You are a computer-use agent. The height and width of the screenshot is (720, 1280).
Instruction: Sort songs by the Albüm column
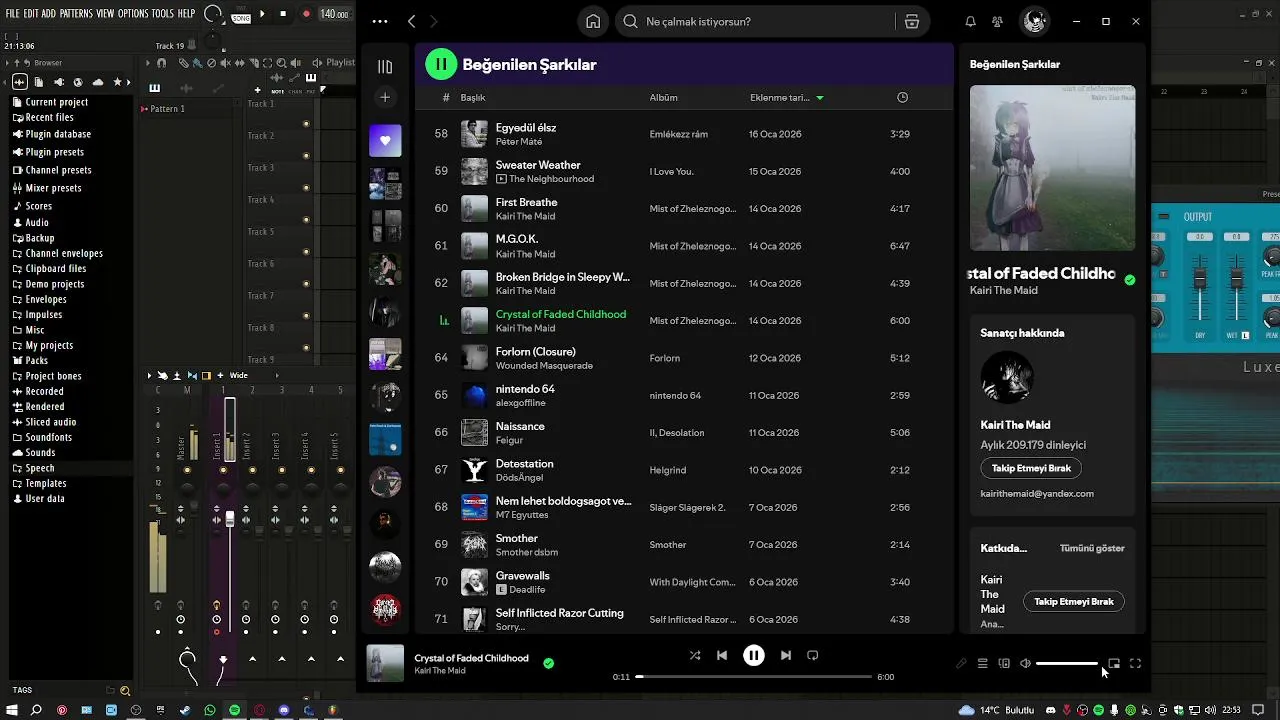(x=663, y=97)
